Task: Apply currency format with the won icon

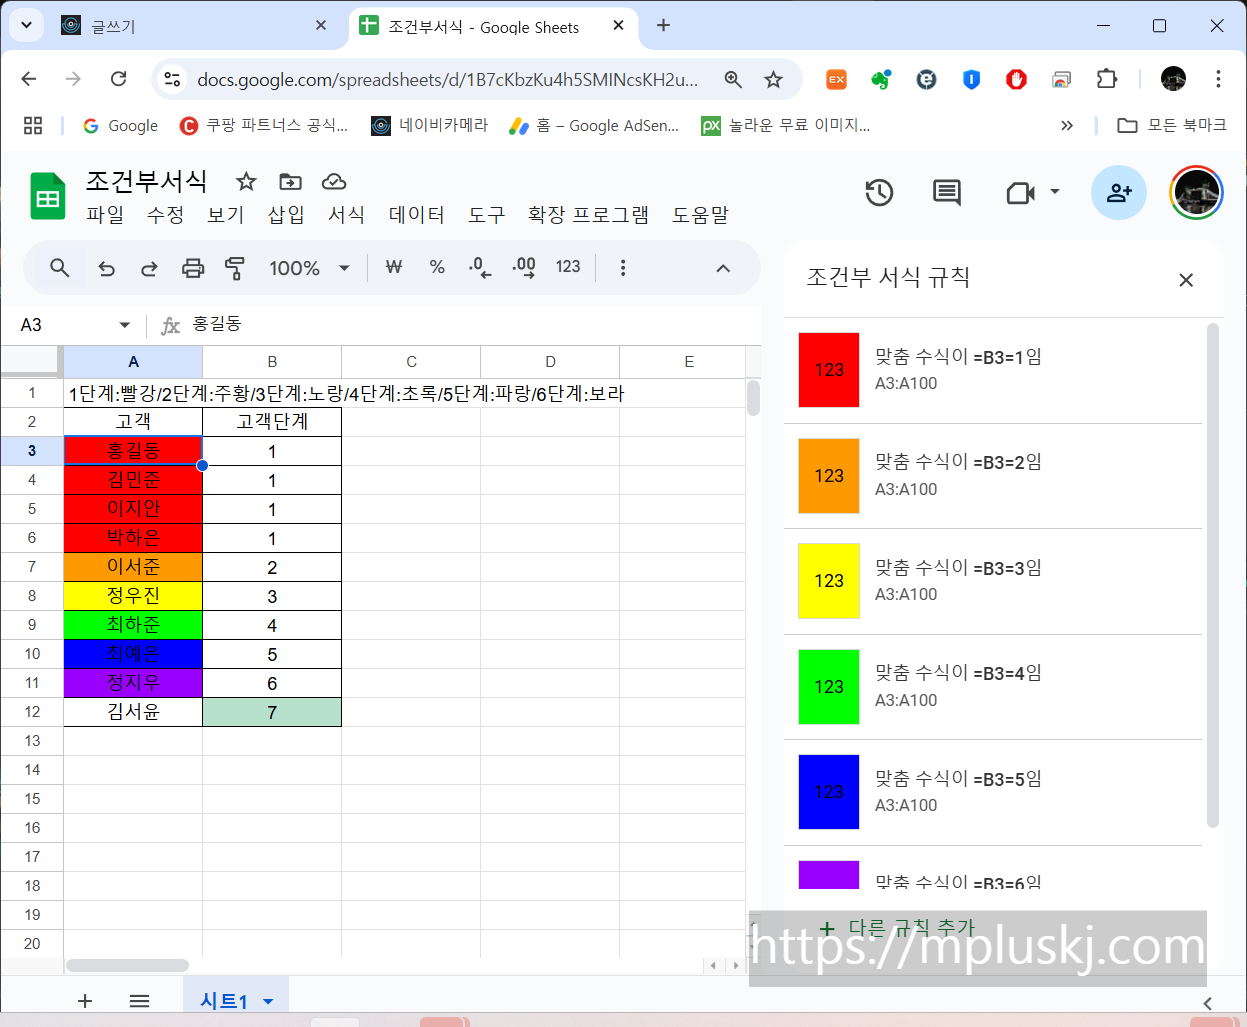Action: click(394, 268)
